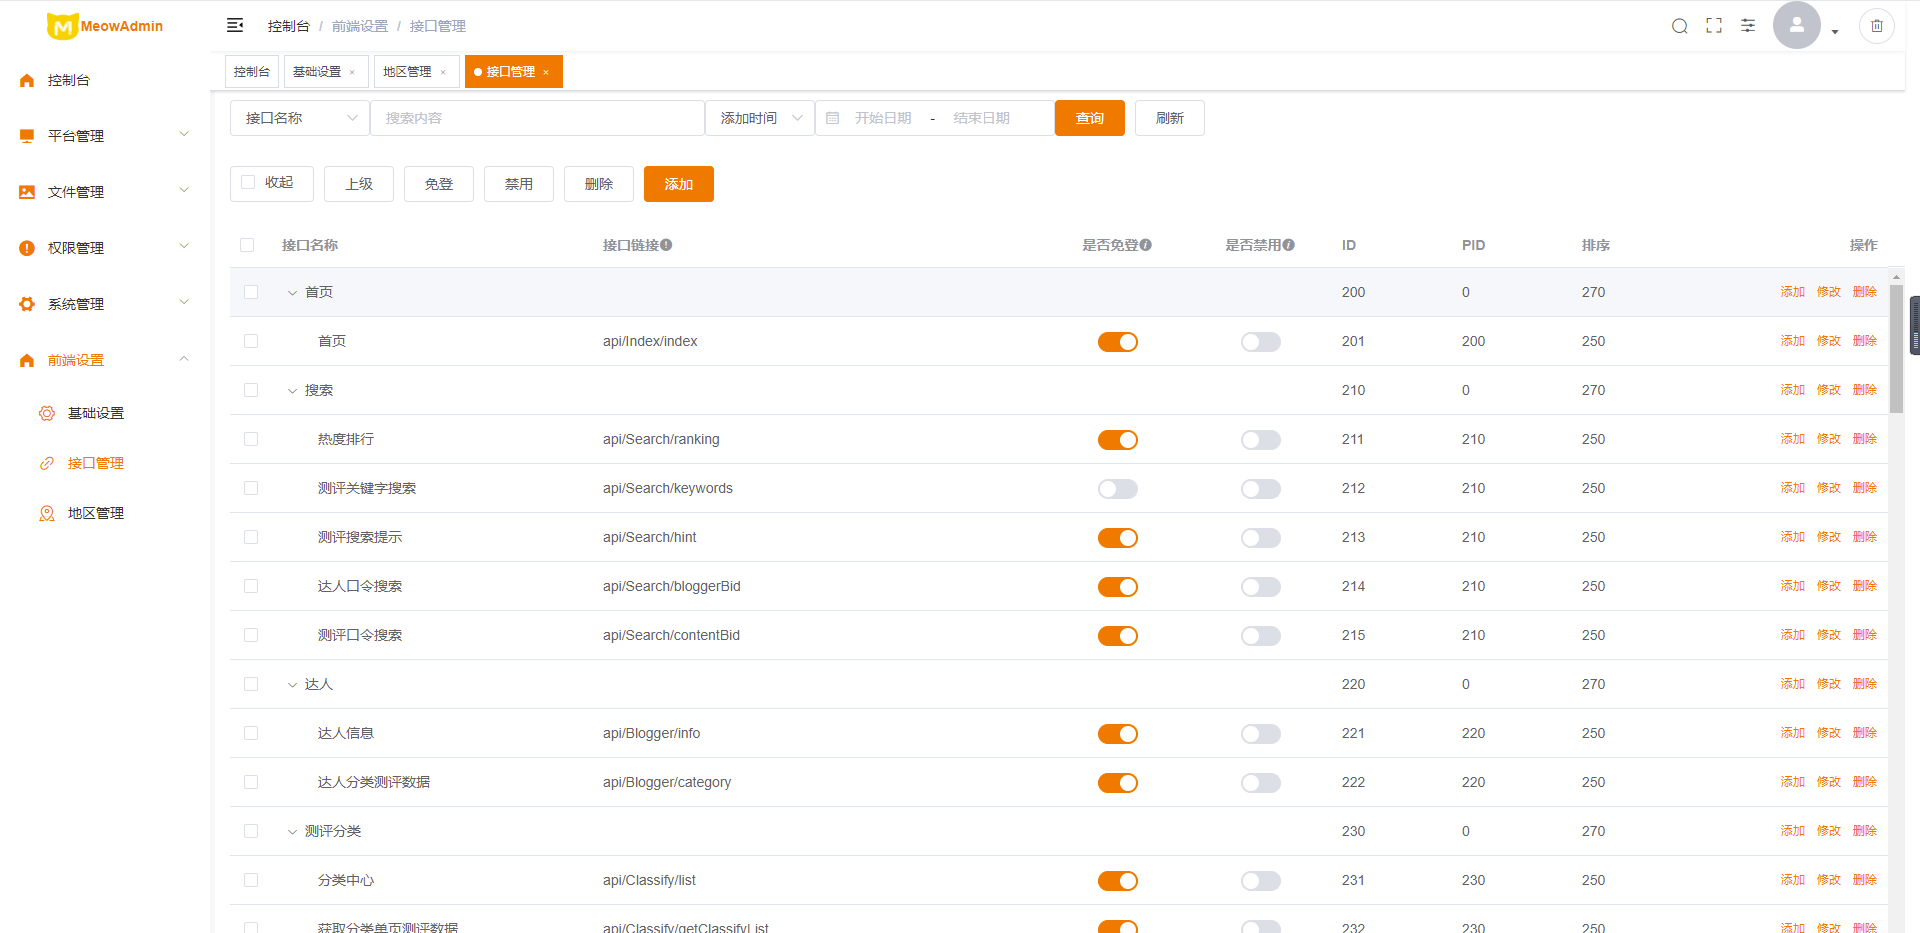The width and height of the screenshot is (1920, 933).
Task: Click info icon next to 是否禁用 header
Action: tap(1289, 245)
